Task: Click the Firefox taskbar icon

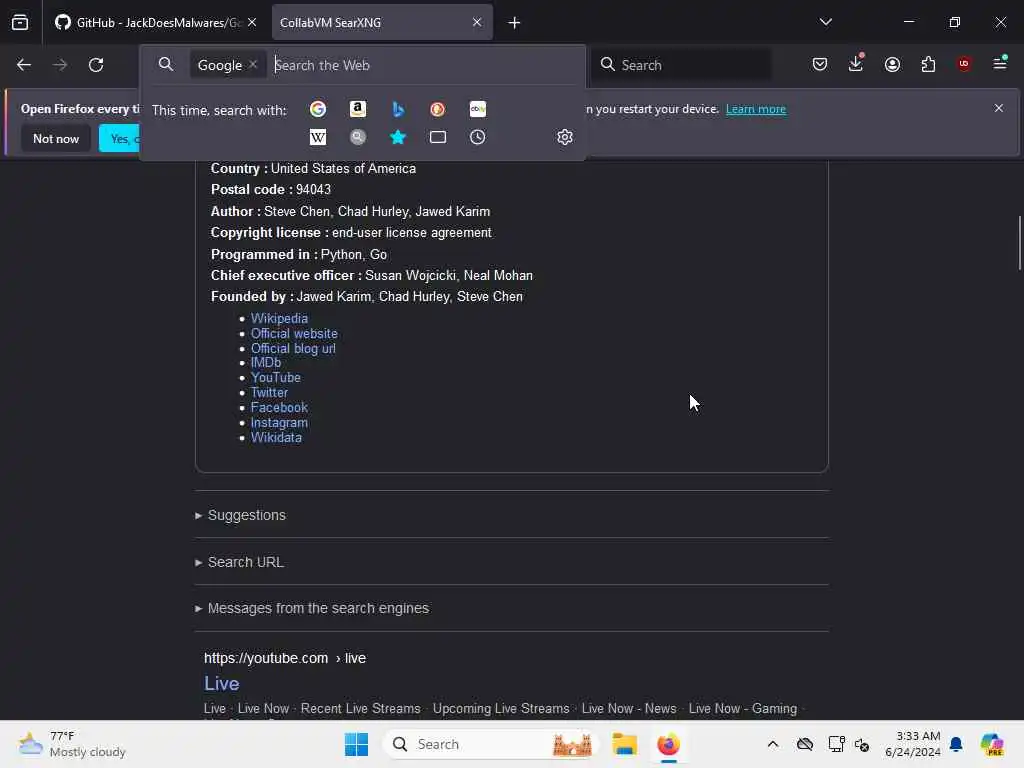Action: (668, 744)
